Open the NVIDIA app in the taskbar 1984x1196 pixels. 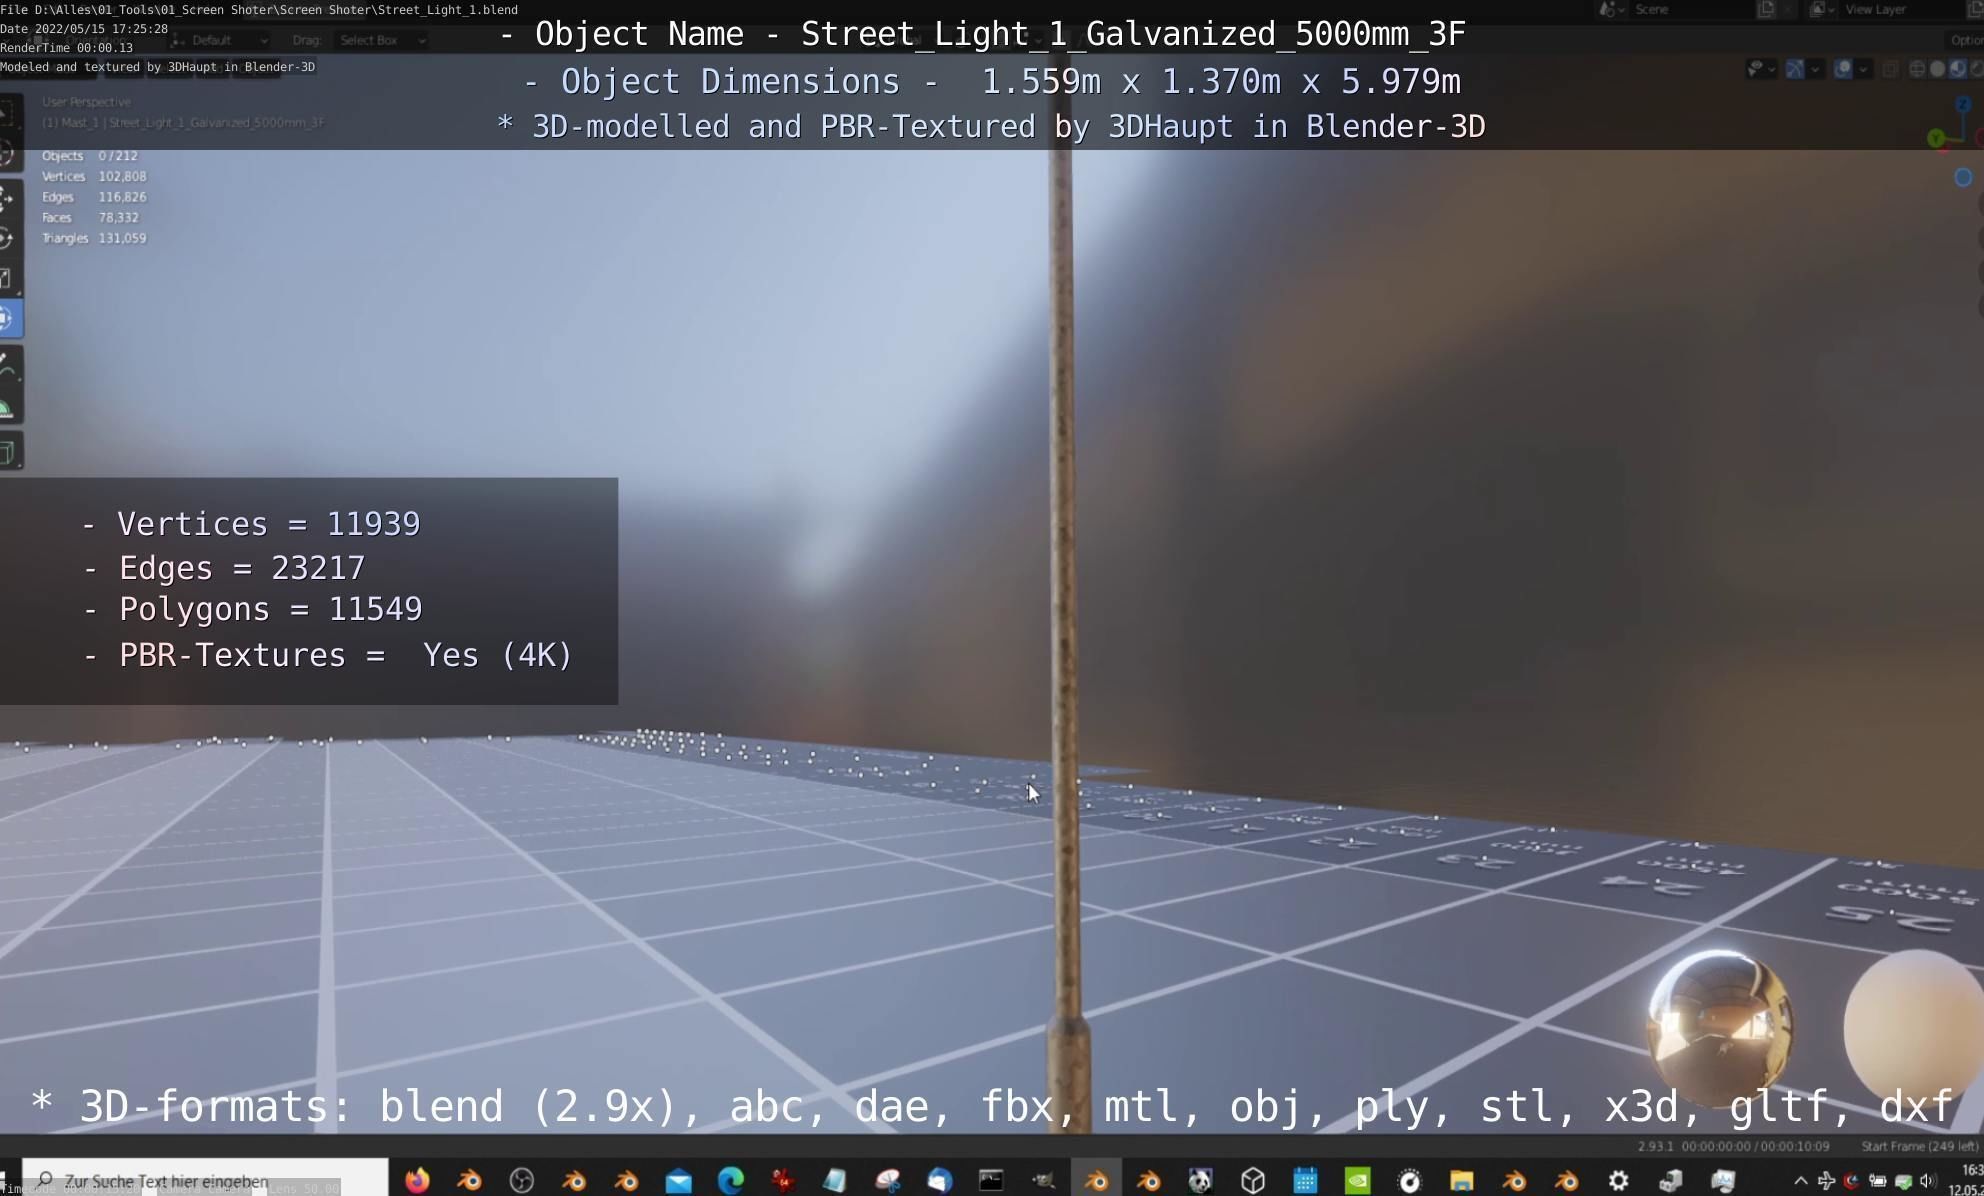pos(1357,1181)
